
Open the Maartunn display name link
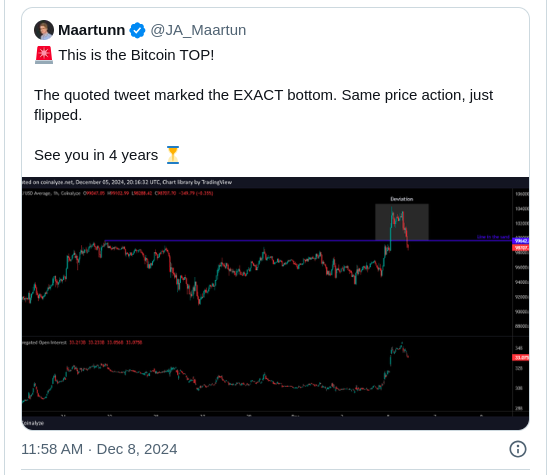pyautogui.click(x=91, y=30)
